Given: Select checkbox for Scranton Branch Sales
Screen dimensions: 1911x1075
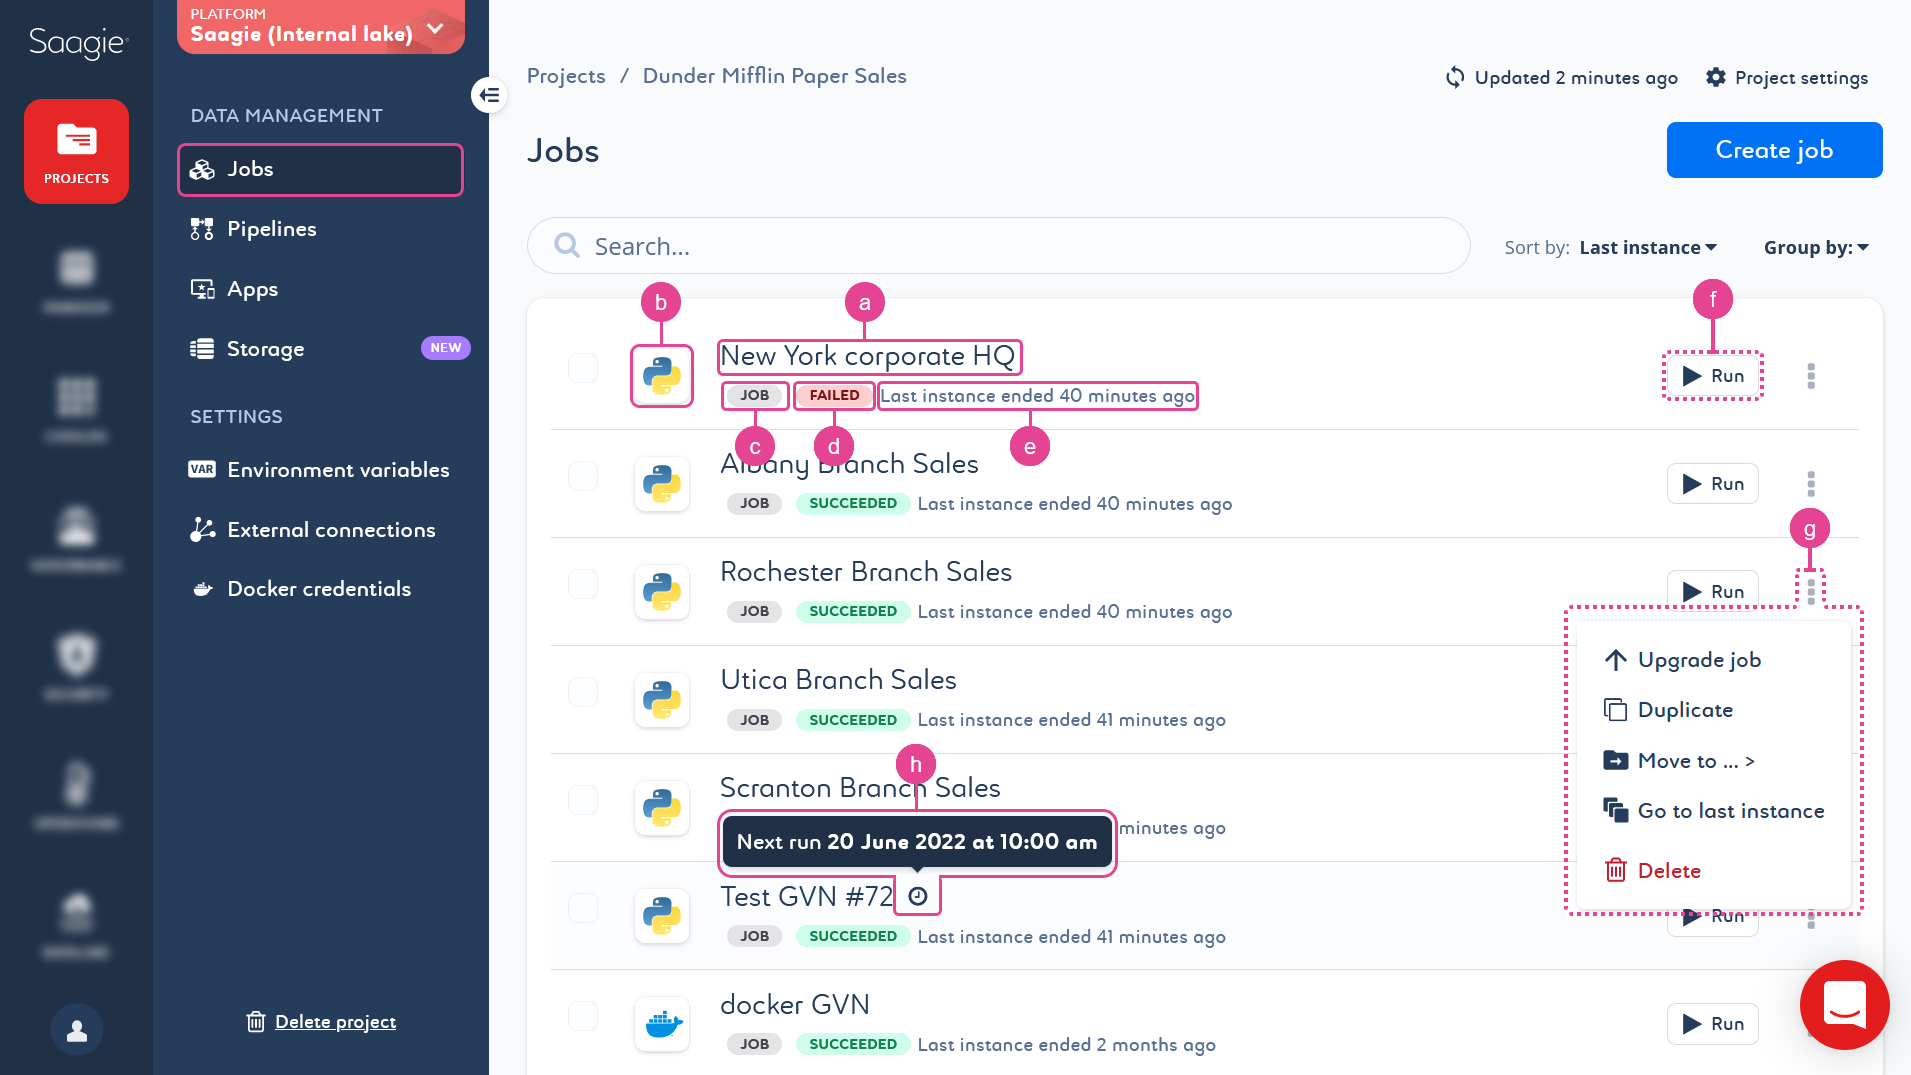Looking at the screenshot, I should click(x=583, y=800).
